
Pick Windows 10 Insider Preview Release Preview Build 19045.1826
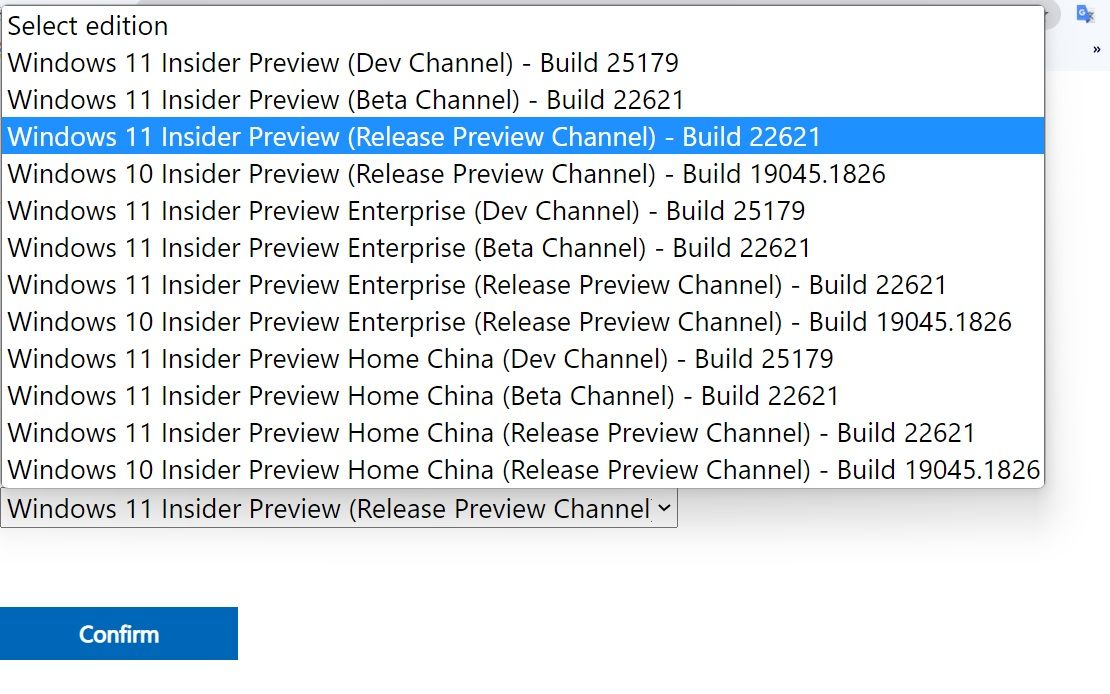coord(446,174)
